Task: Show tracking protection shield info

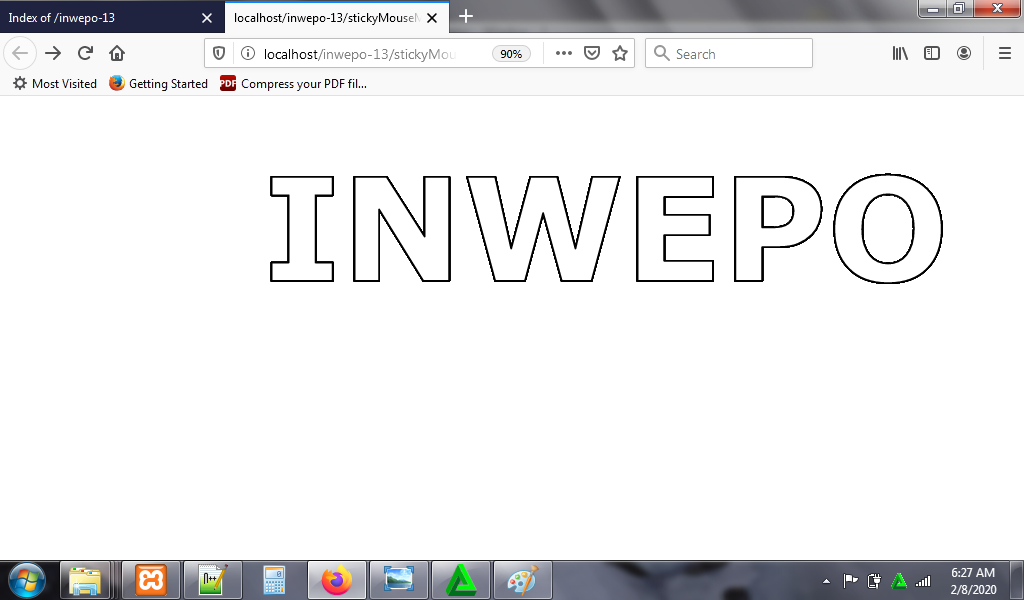Action: 219,54
